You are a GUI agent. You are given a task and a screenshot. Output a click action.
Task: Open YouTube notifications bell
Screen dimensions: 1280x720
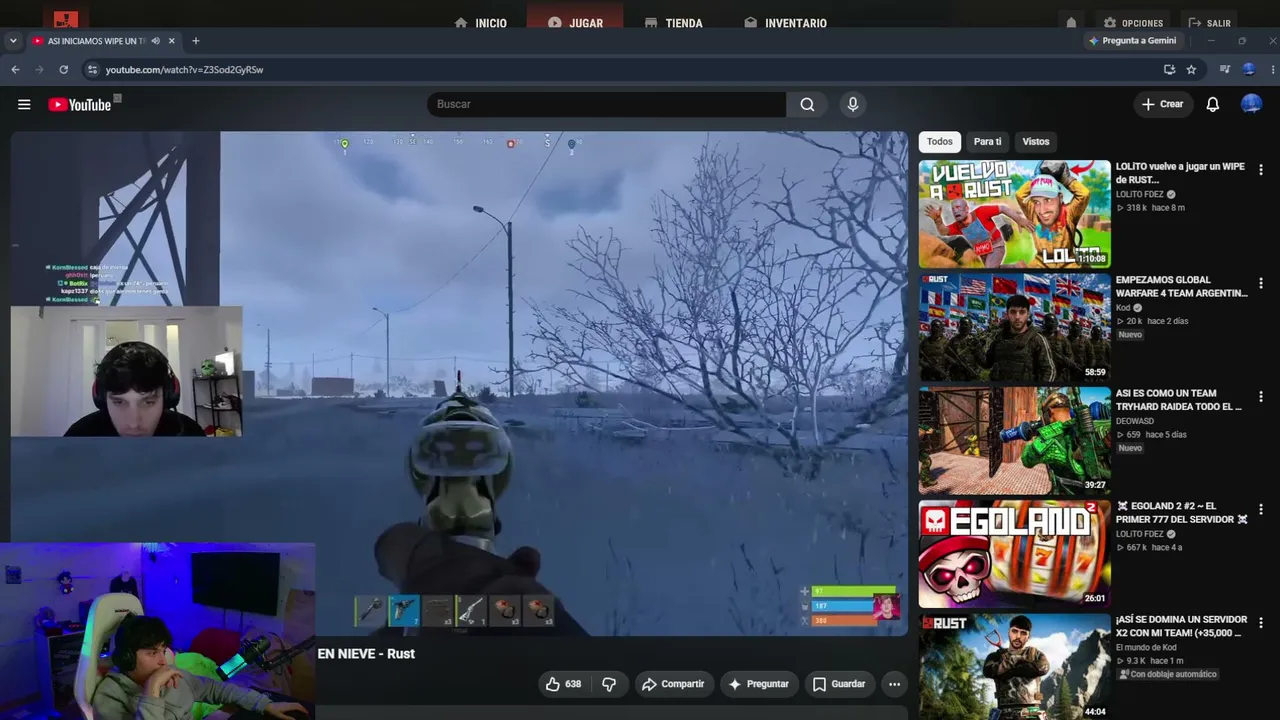1212,104
